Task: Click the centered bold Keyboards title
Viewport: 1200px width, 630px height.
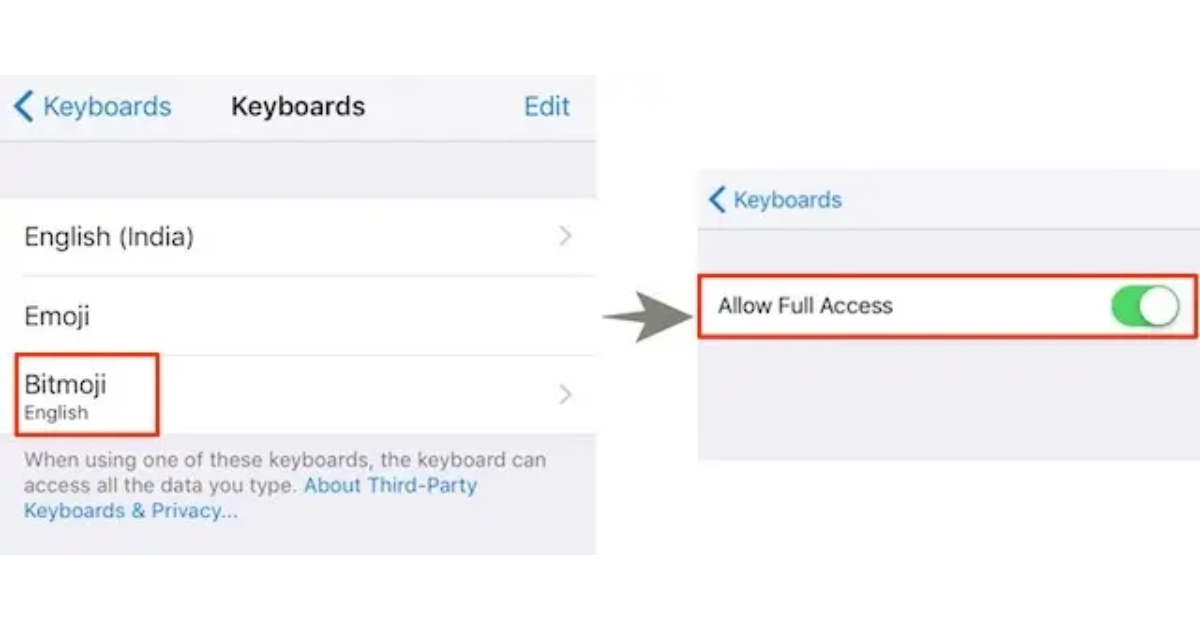Action: [x=298, y=106]
